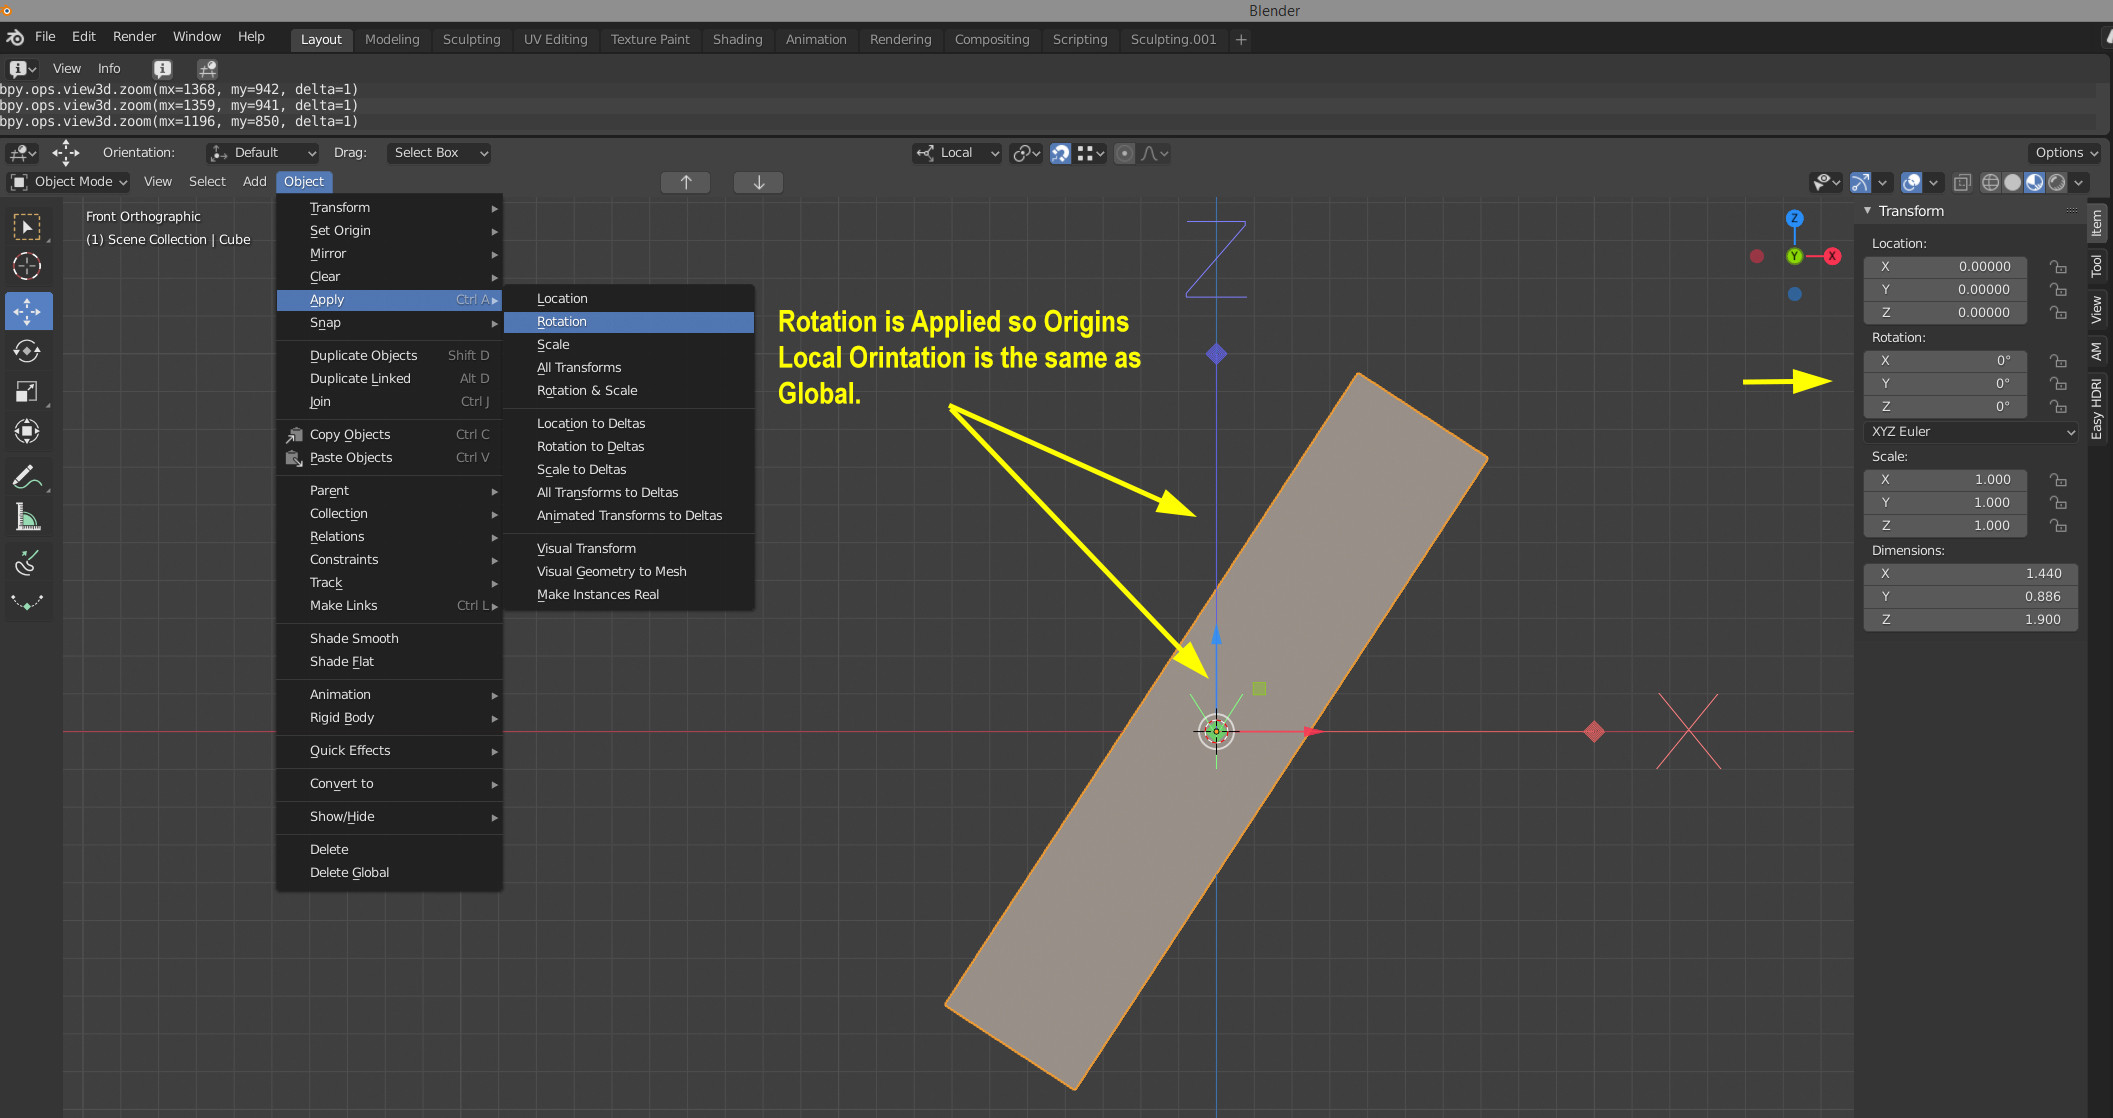Screen dimensions: 2113x1118
Task: Toggle viewport gizmos display
Action: pyautogui.click(x=1860, y=182)
